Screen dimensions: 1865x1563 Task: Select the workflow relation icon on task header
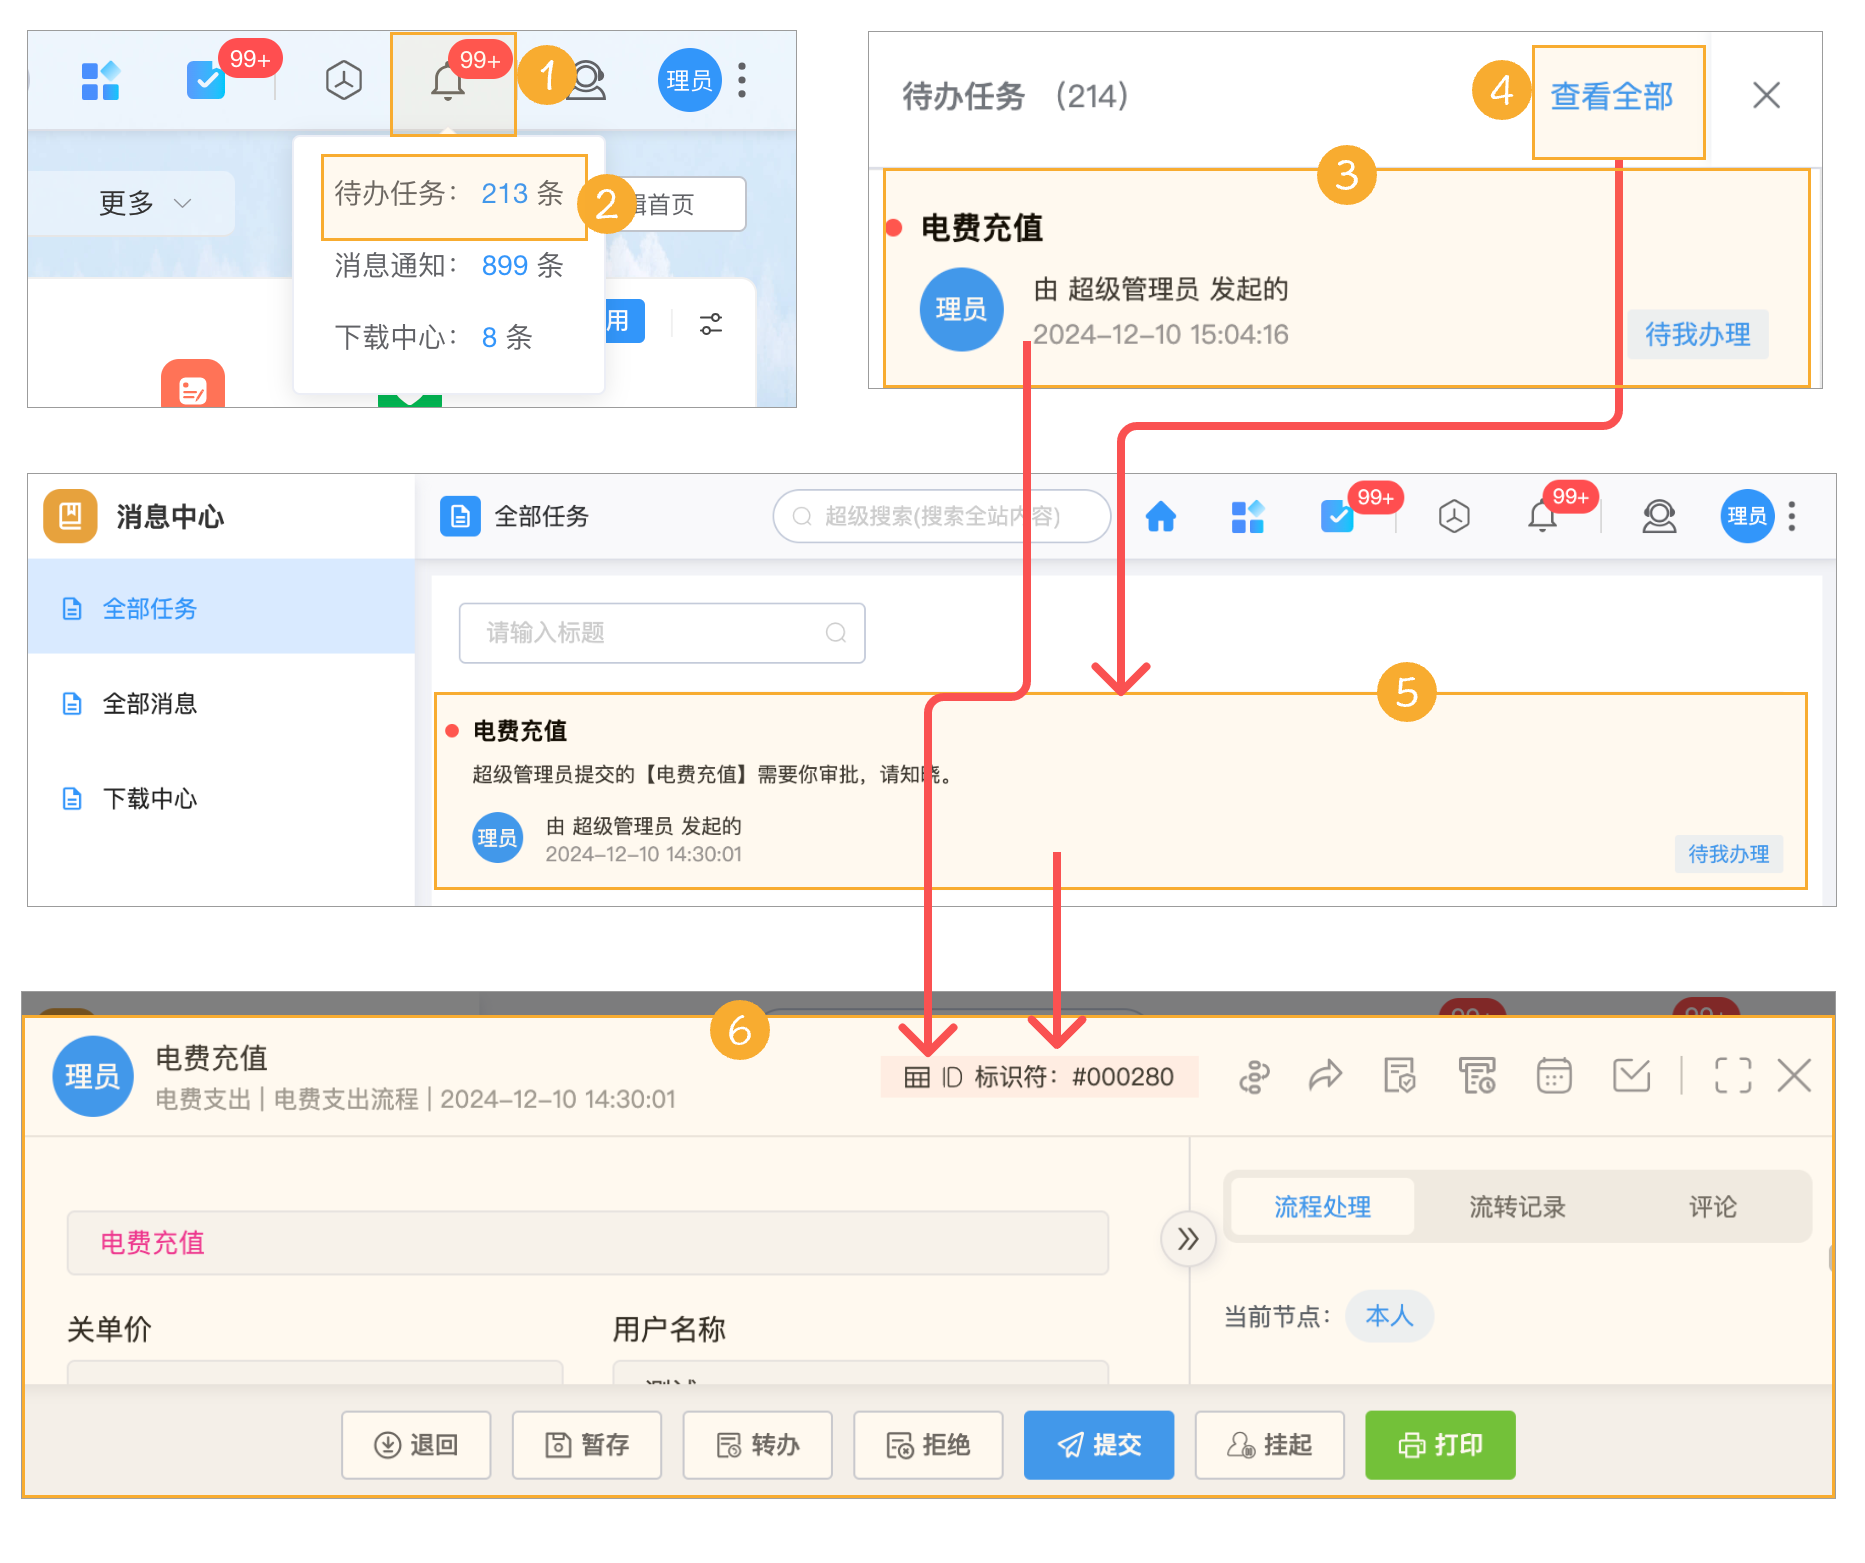pyautogui.click(x=1253, y=1077)
